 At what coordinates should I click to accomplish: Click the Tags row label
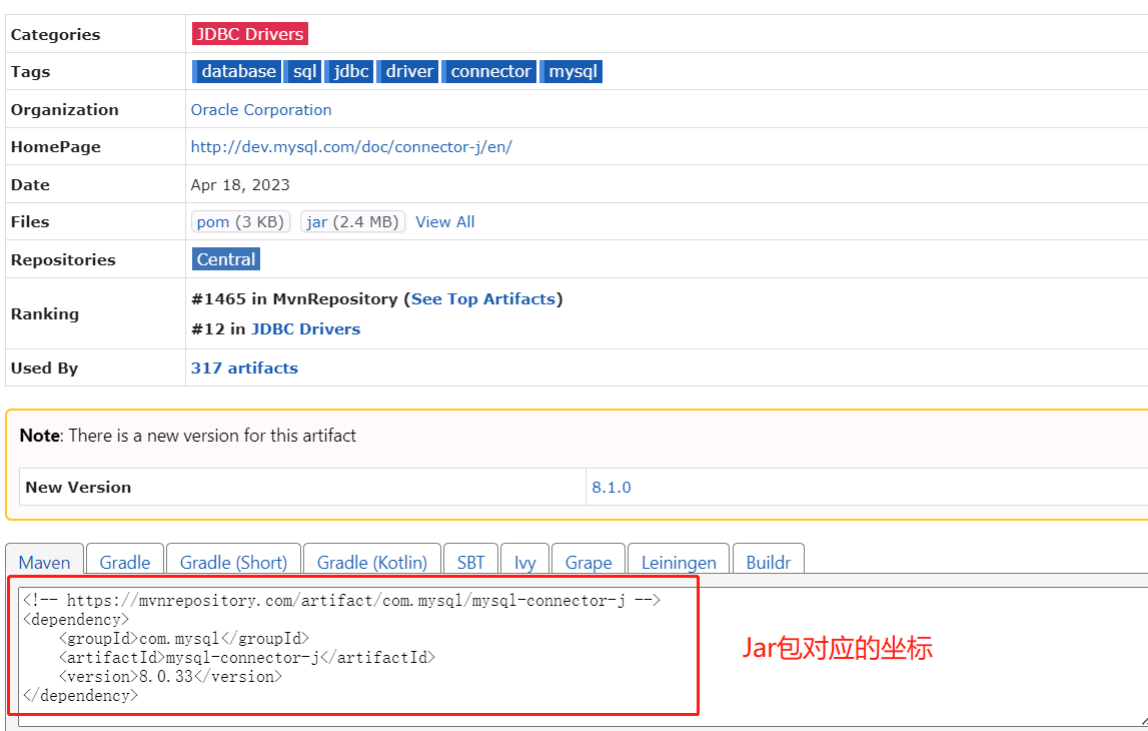(x=30, y=72)
